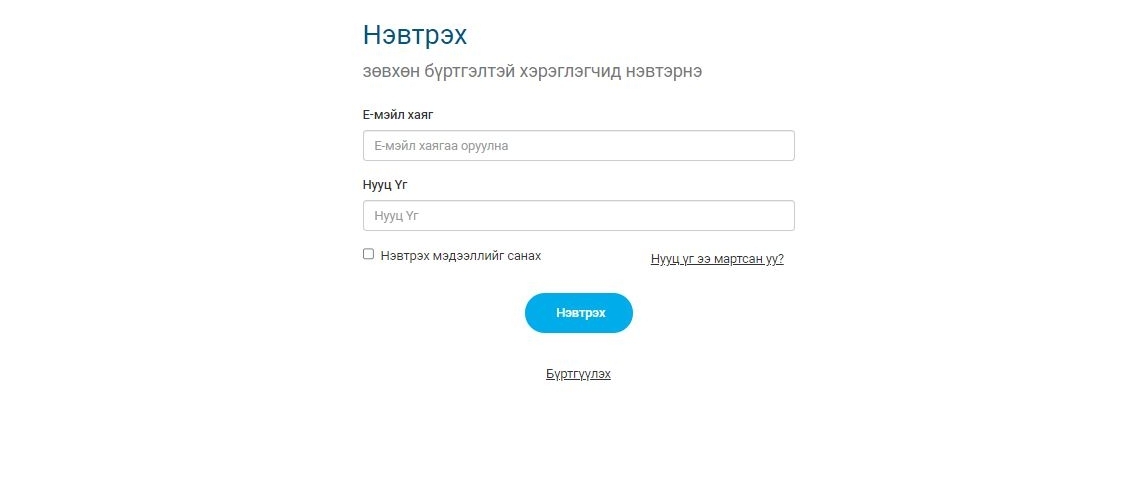The image size is (1130, 490).
Task: Open the Бүртгүүлэх registration link
Action: 578,374
